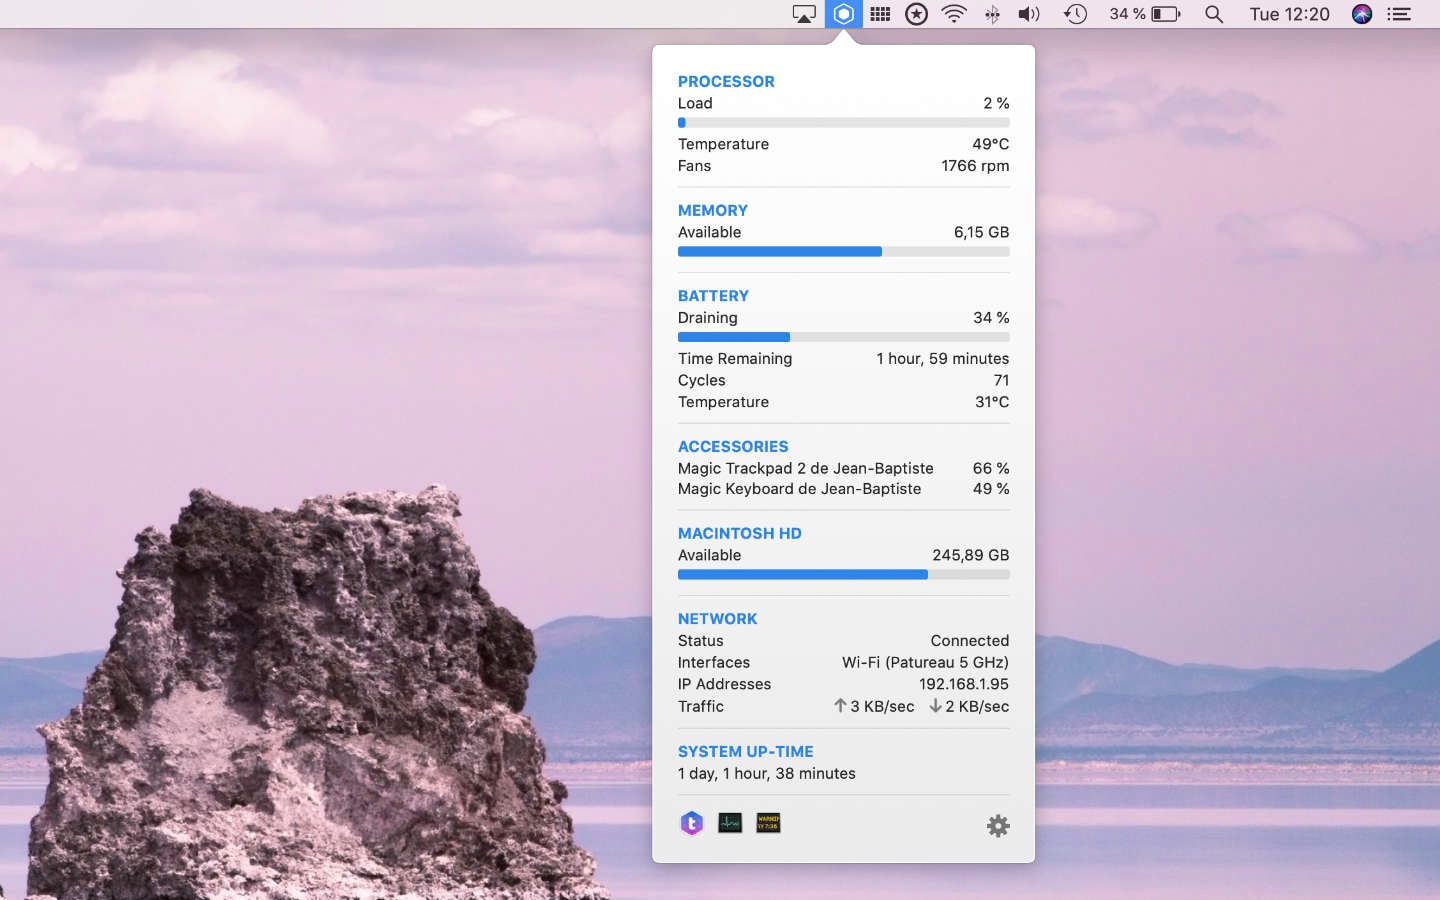Click the purple hexagon 't' app icon
Image resolution: width=1440 pixels, height=900 pixels.
[692, 823]
